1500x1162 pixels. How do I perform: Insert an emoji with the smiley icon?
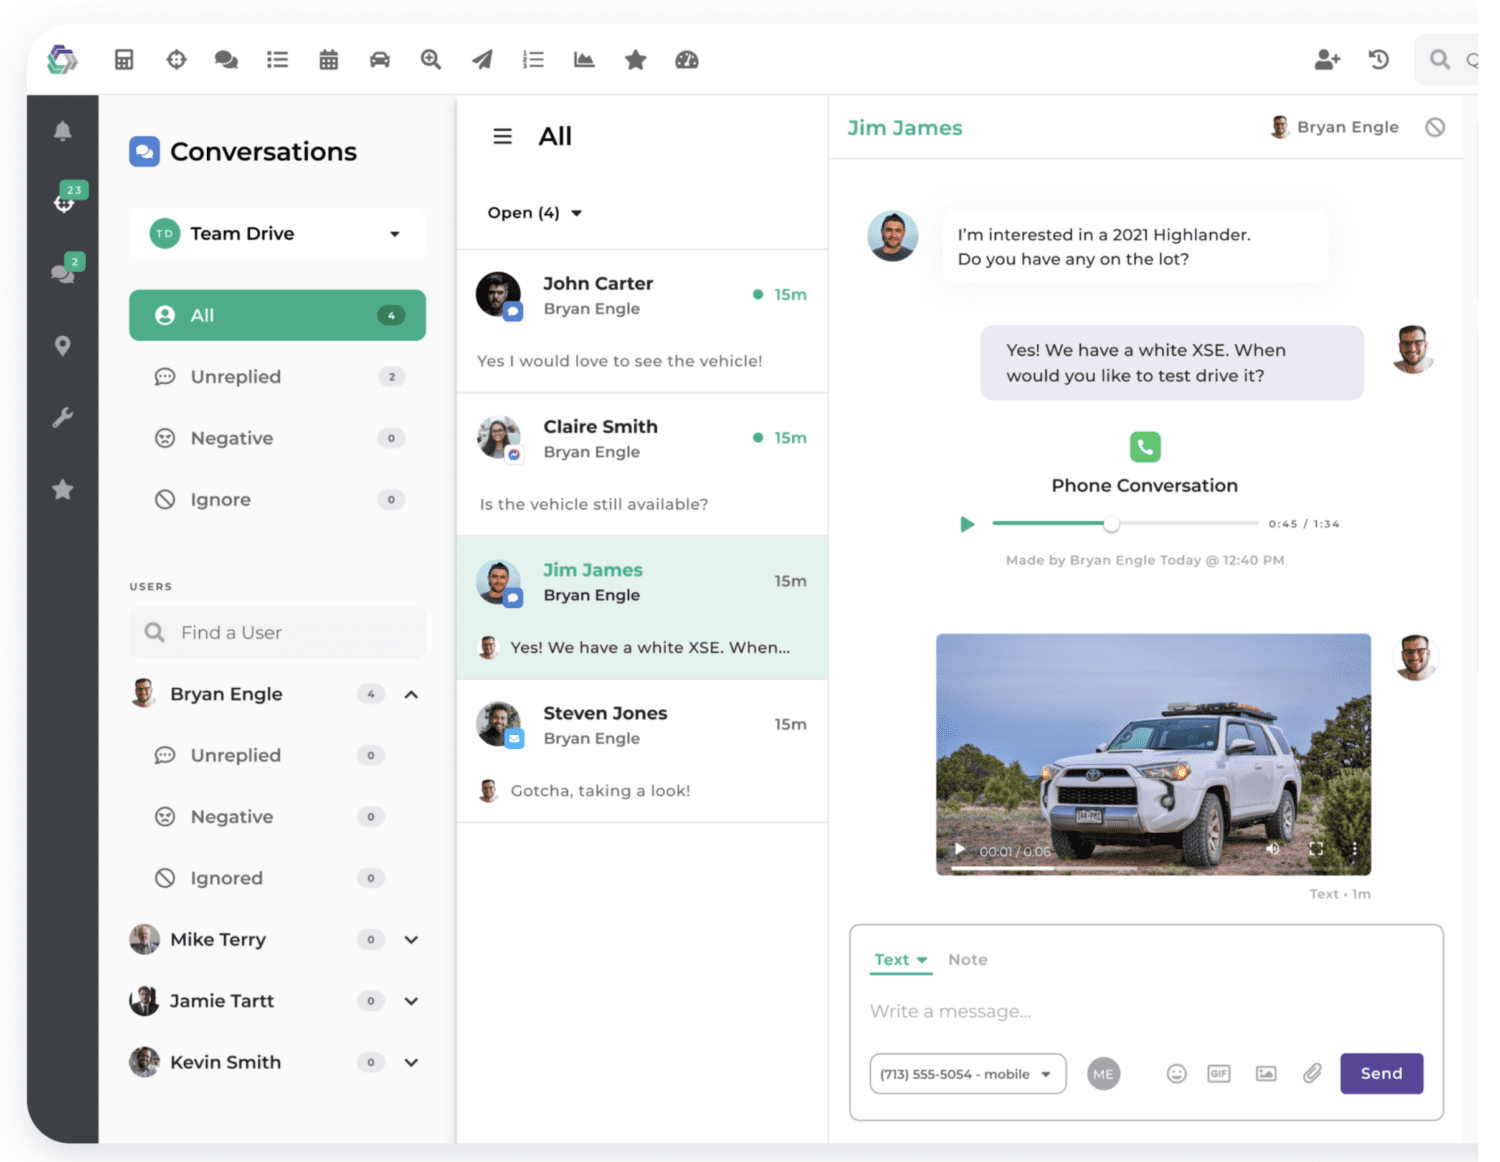(1176, 1074)
